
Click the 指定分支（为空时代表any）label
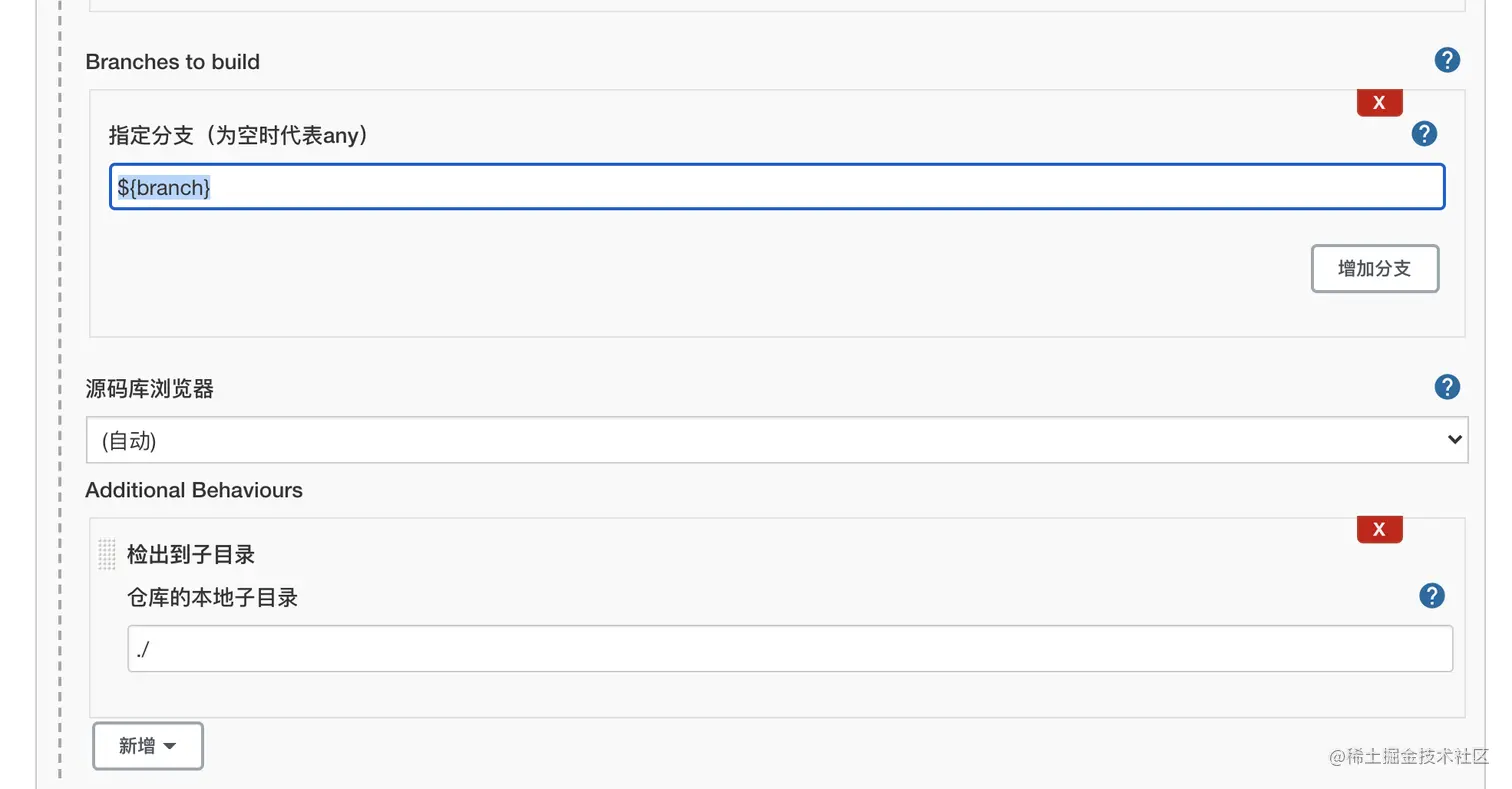point(238,135)
